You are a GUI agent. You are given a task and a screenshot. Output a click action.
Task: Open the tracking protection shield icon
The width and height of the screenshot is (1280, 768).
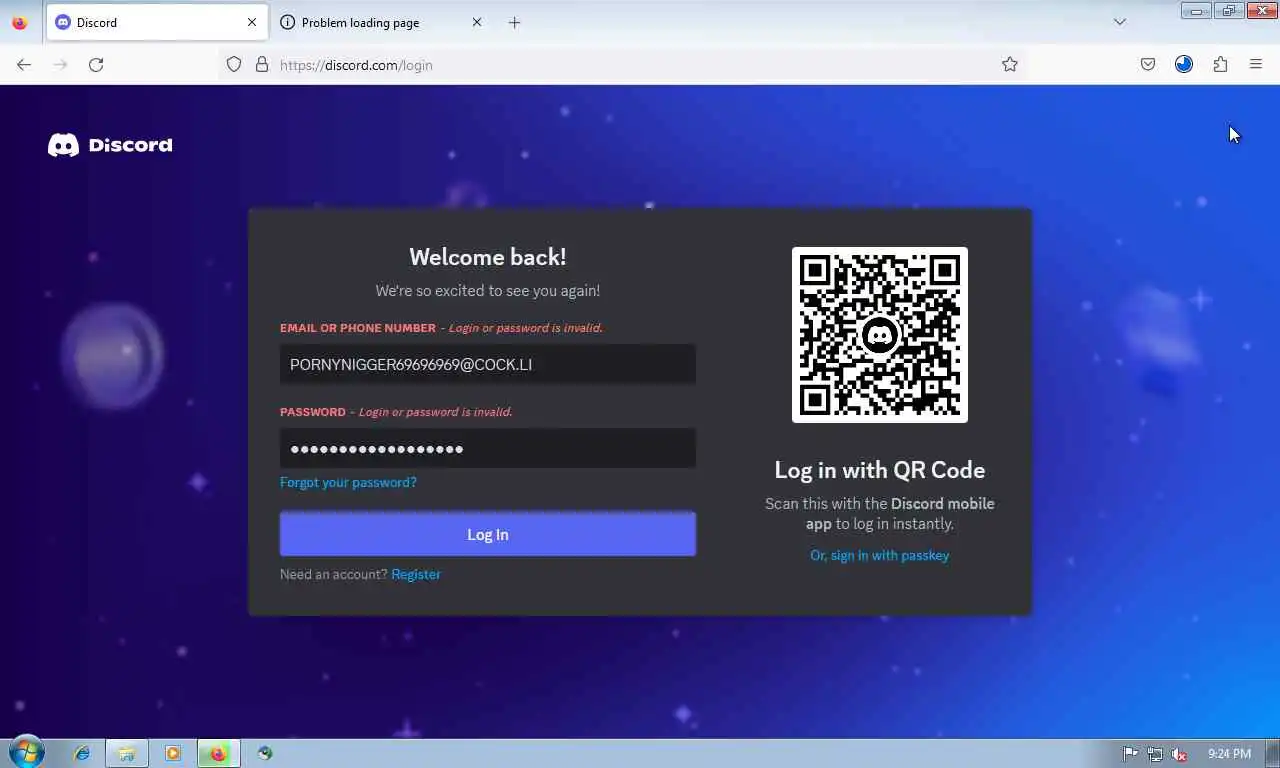tap(234, 65)
